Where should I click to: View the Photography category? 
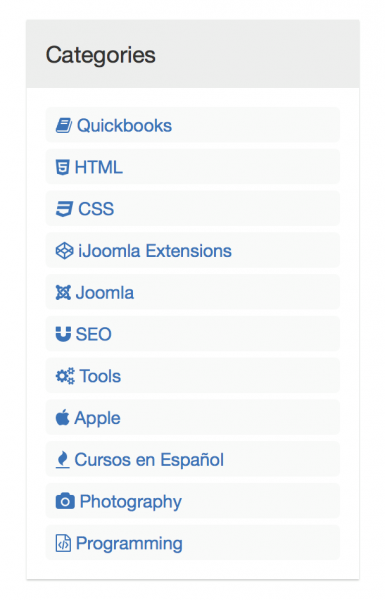pos(131,502)
